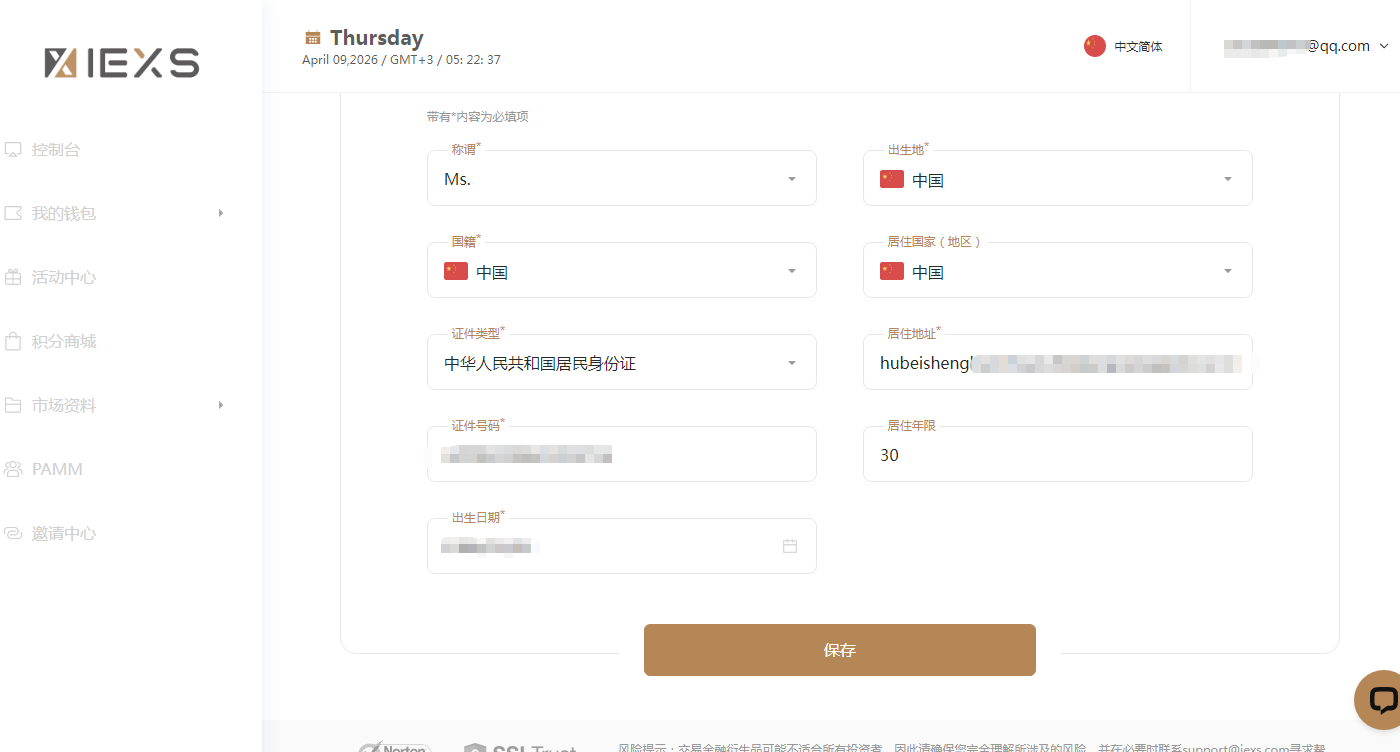Viewport: 1400px width, 752px height.
Task: Open the 国籍 nationality dropdown
Action: tap(621, 272)
